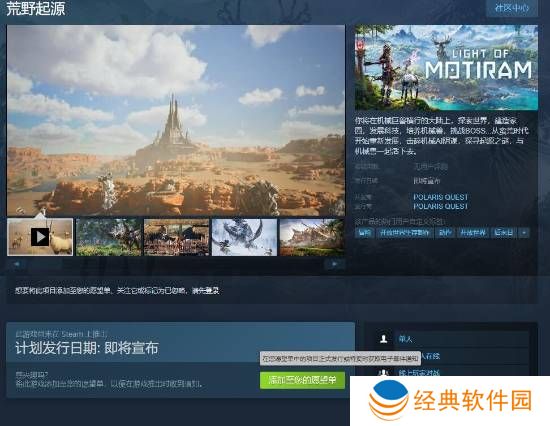550x426 pixels.
Task: Click the left arrow of the thumbnail strip
Action: [x=17, y=264]
